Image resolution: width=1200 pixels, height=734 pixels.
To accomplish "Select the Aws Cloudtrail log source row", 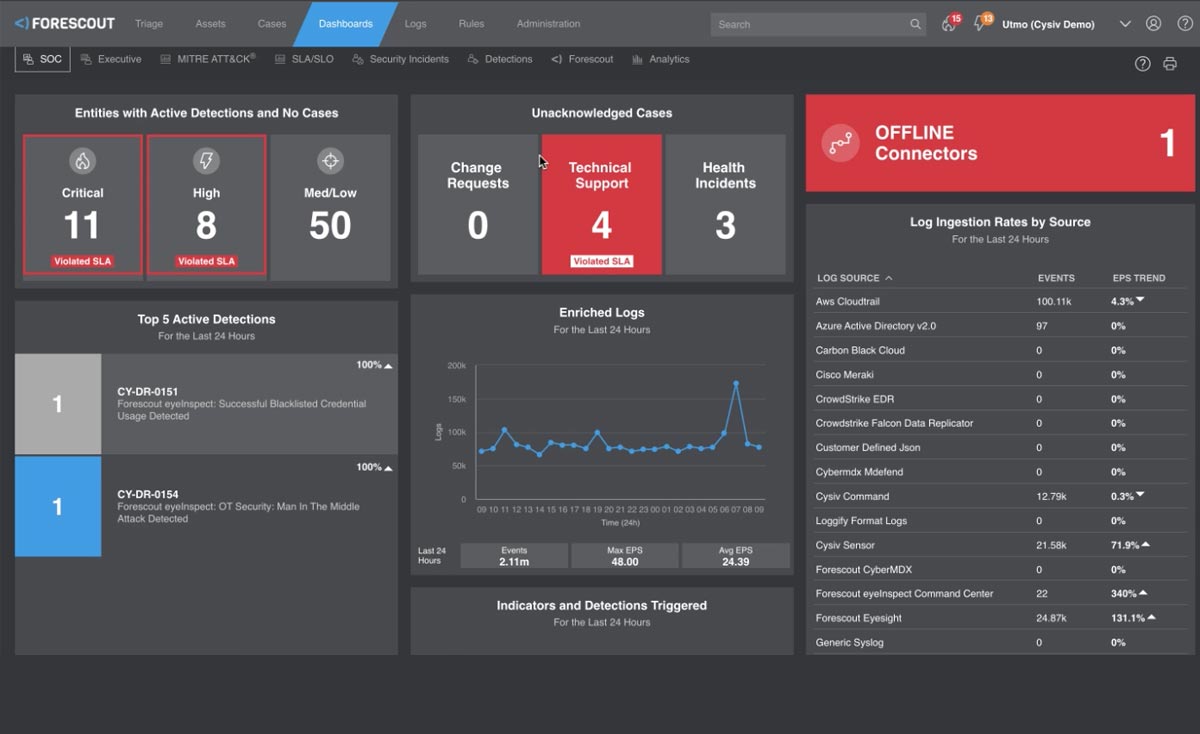I will tap(1000, 301).
